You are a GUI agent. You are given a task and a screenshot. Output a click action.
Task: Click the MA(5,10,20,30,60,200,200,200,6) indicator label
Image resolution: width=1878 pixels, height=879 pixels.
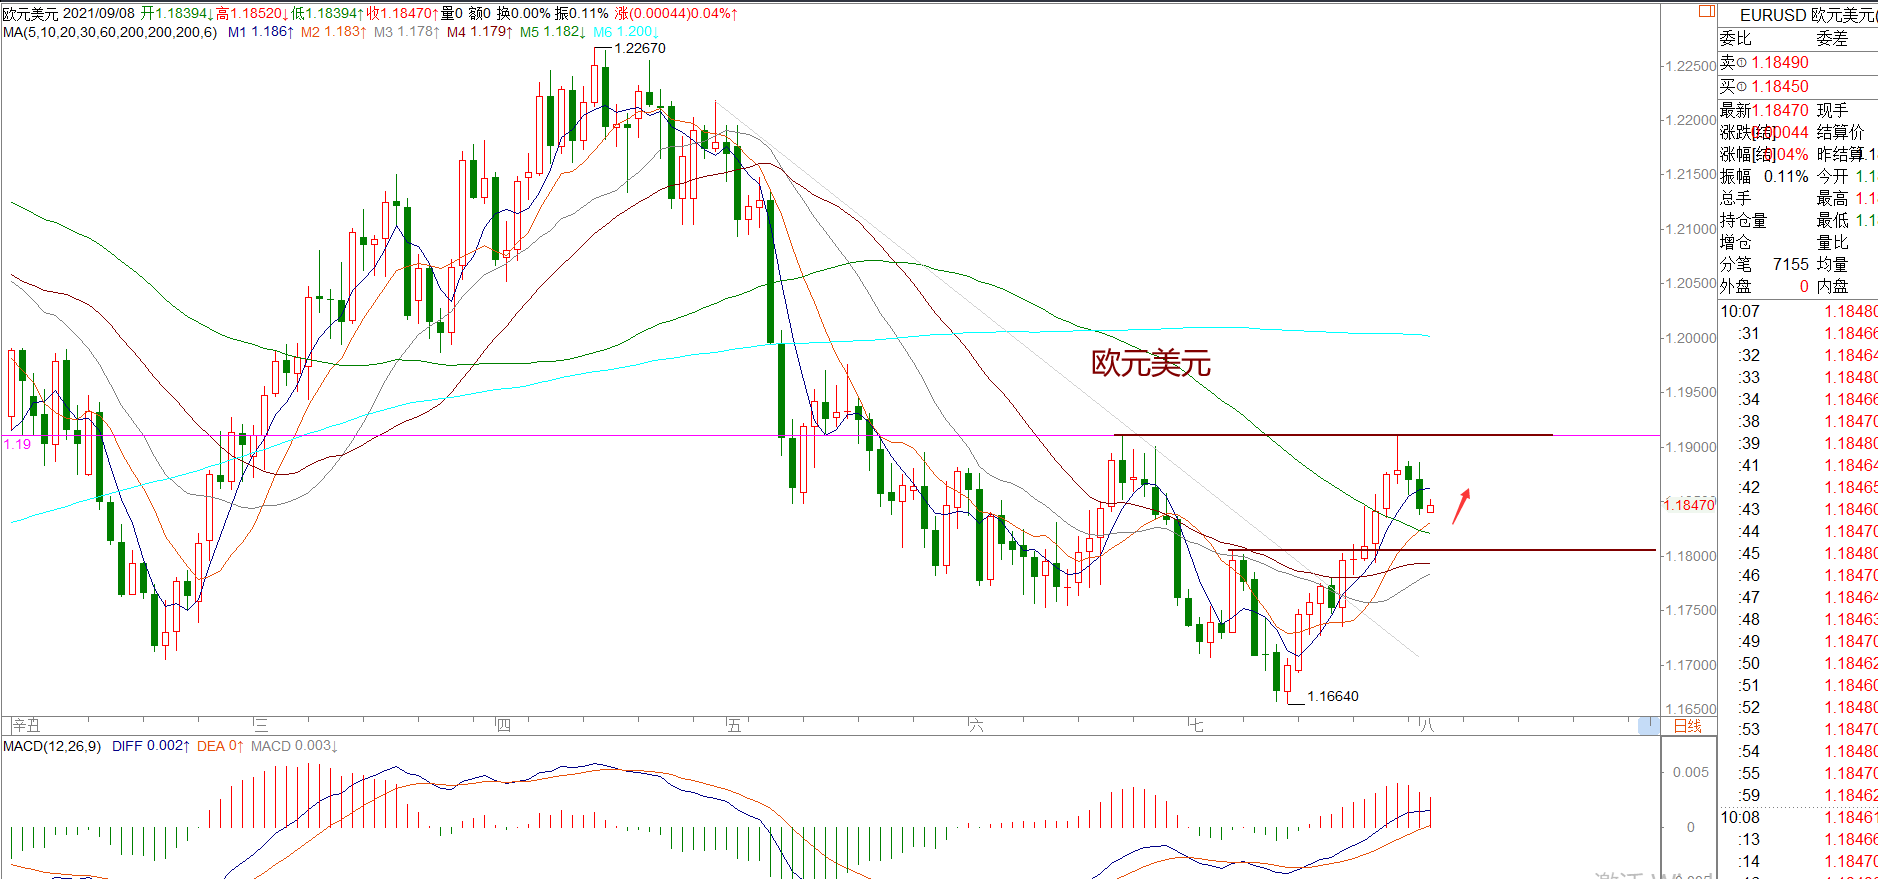tap(110, 32)
